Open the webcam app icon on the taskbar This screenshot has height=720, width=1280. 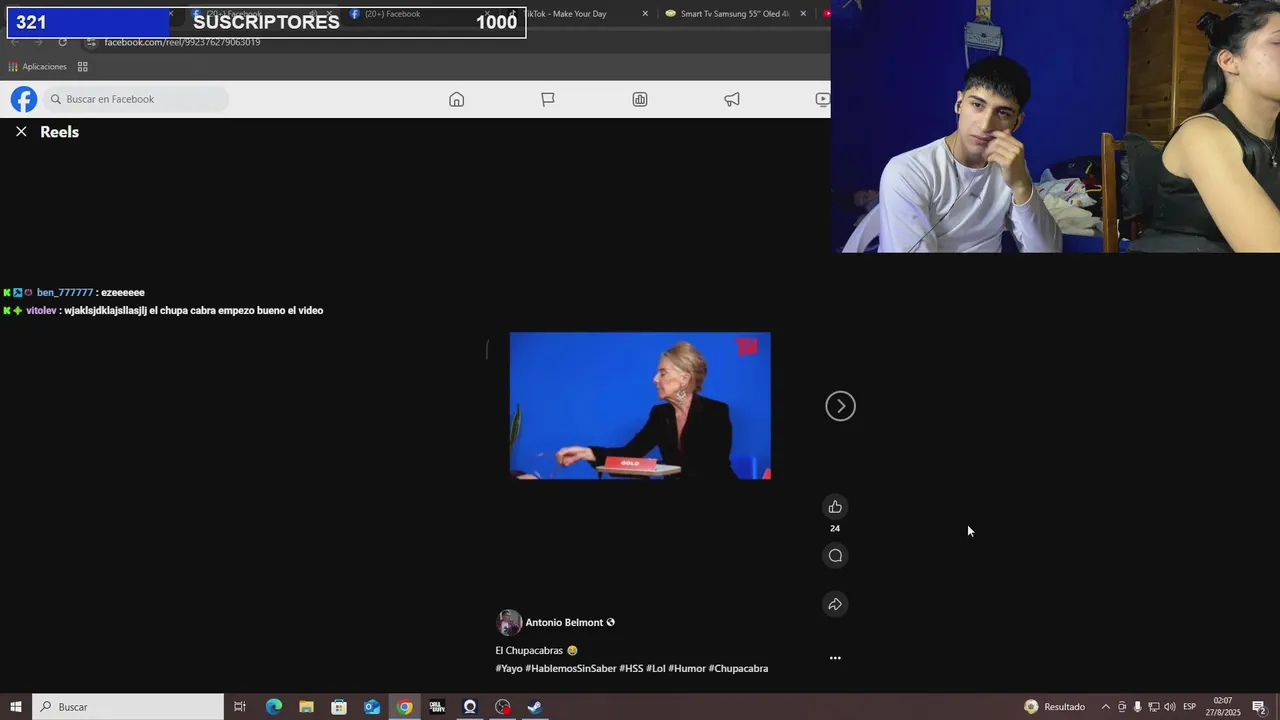tap(470, 707)
